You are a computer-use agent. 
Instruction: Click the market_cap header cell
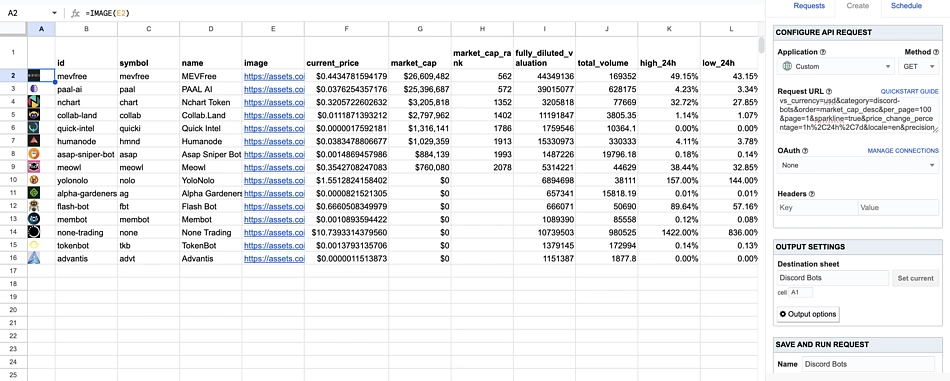coord(420,53)
